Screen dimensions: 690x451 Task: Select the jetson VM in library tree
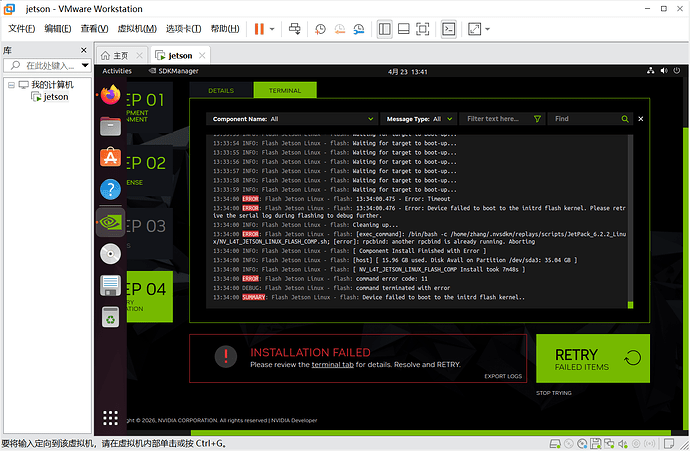[55, 97]
